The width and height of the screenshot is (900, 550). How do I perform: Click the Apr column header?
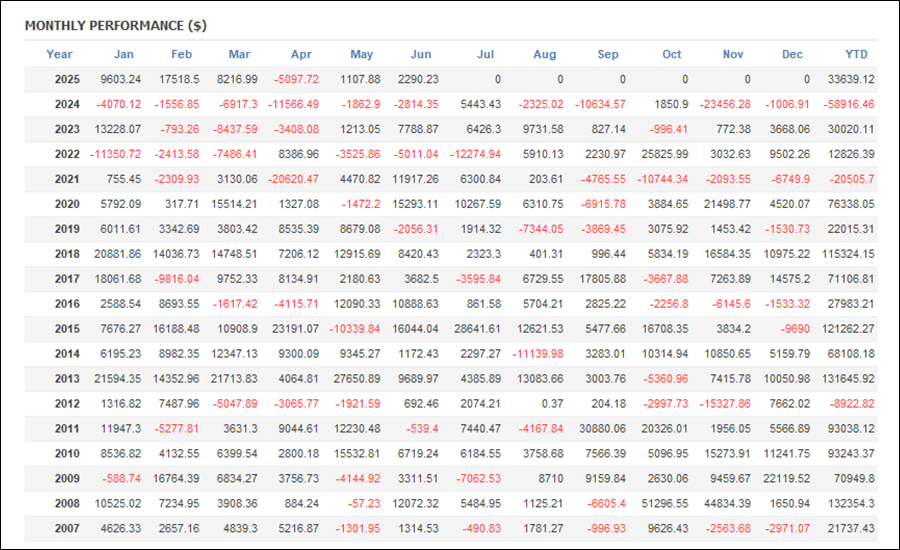pyautogui.click(x=301, y=54)
